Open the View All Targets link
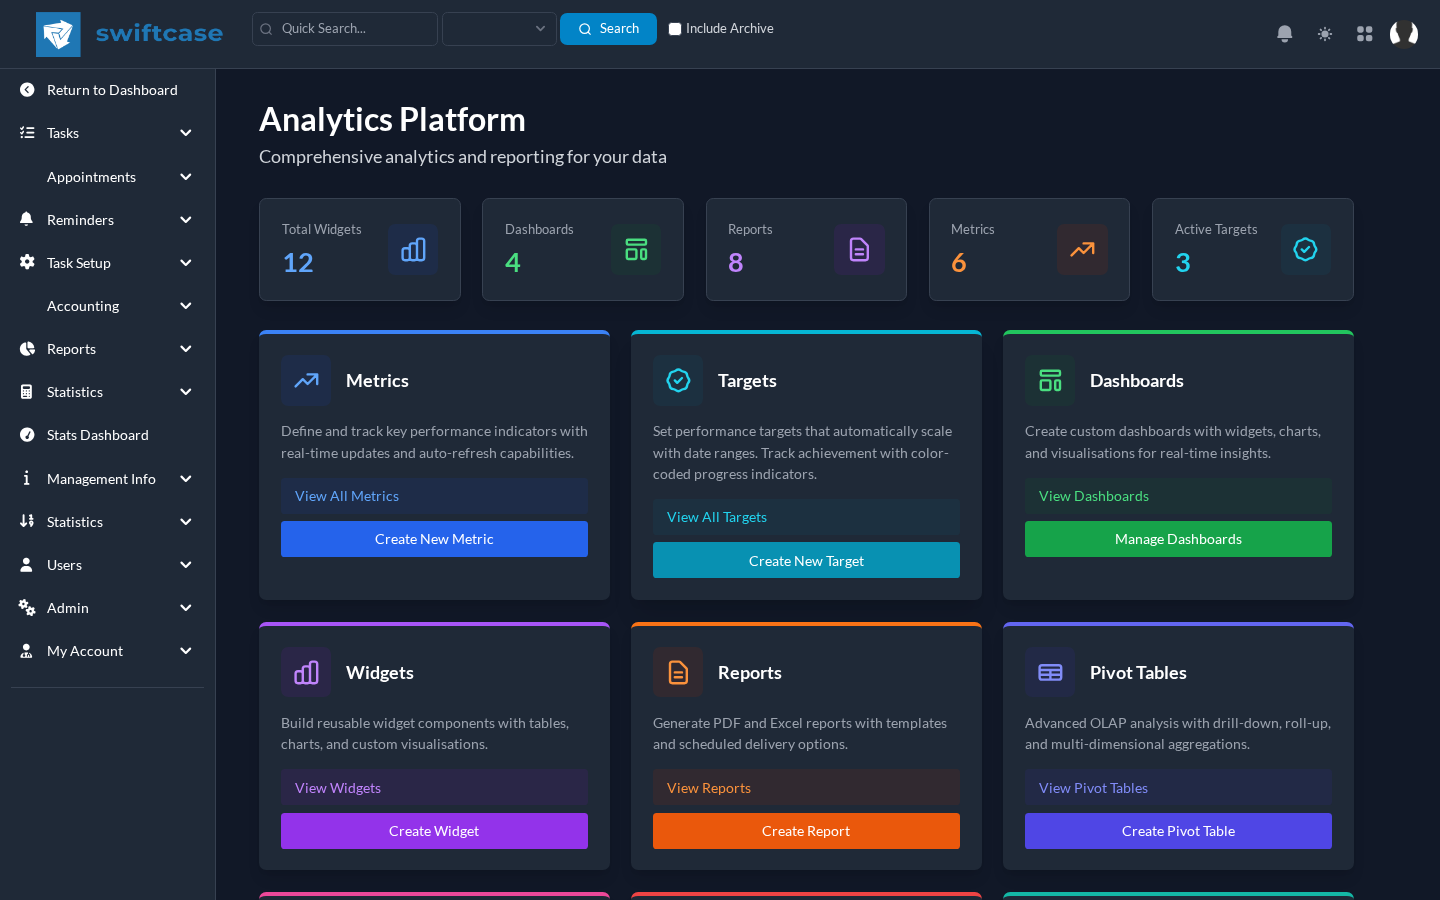Screen dimensions: 1440x900 tap(717, 517)
